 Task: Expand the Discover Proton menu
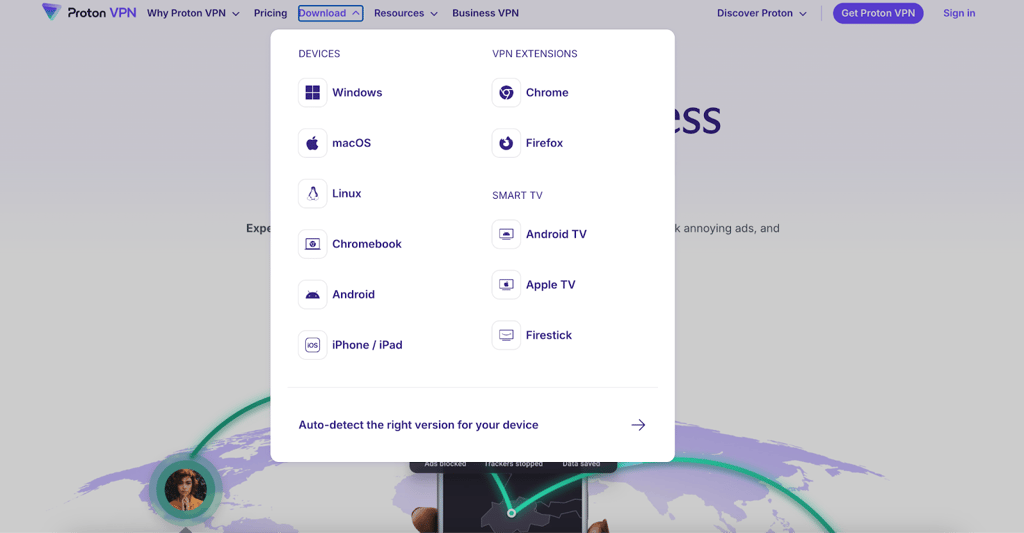pyautogui.click(x=761, y=13)
